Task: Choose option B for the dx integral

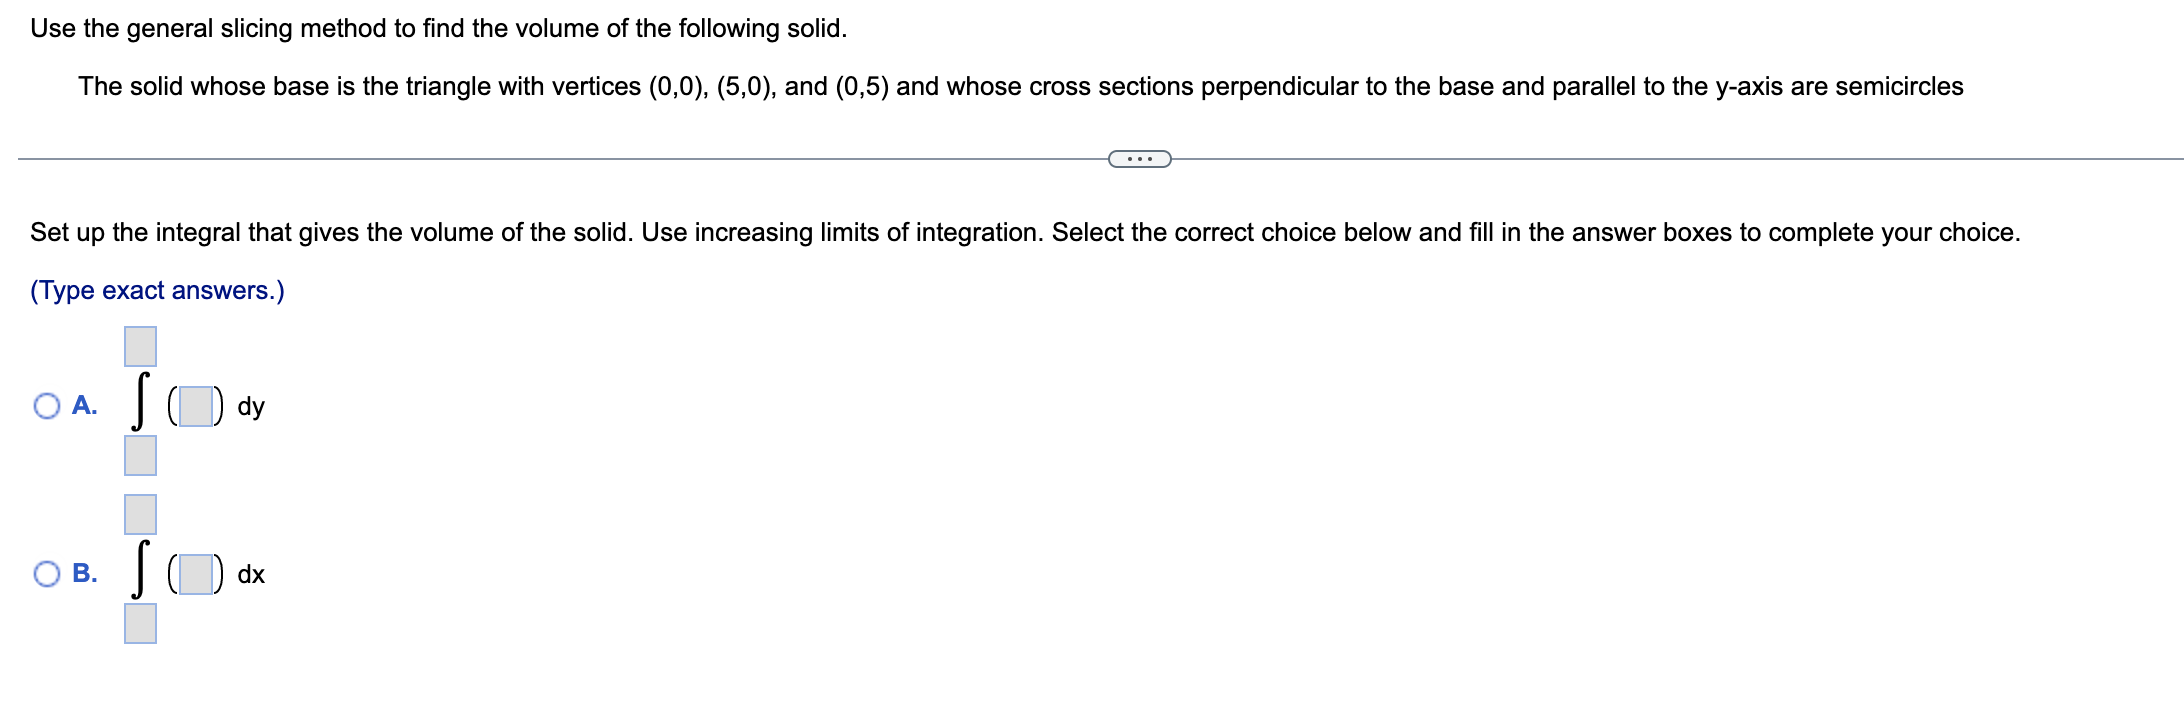Action: (x=46, y=574)
